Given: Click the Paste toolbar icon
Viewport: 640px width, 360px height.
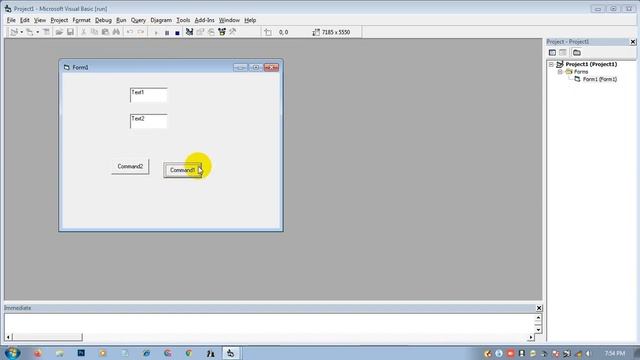Looking at the screenshot, I should pos(105,32).
